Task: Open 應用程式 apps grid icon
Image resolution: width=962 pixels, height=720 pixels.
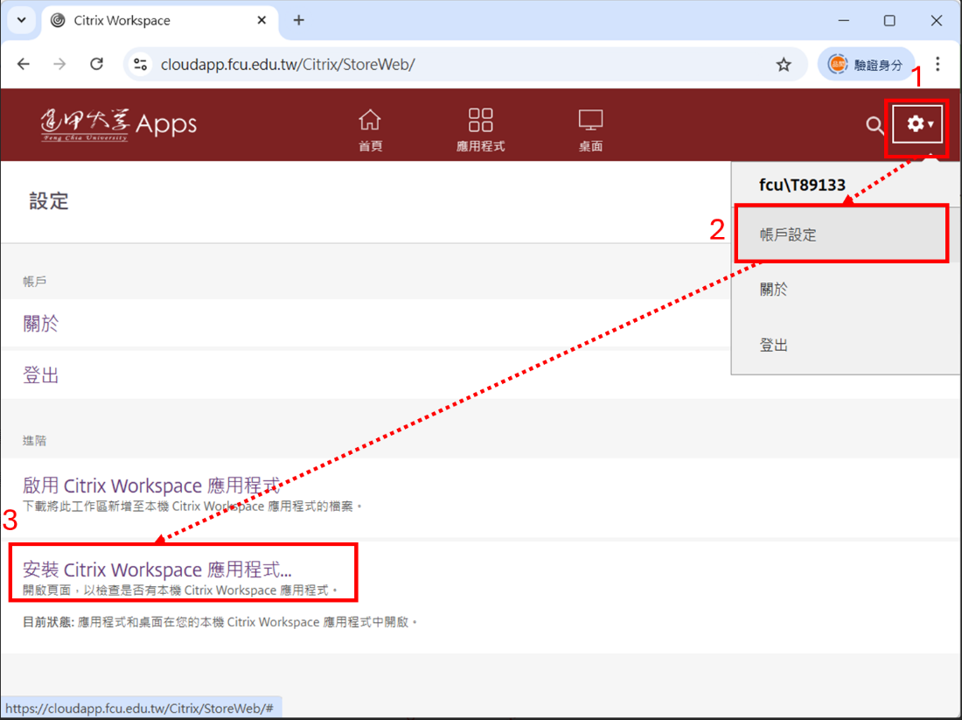Action: click(480, 129)
